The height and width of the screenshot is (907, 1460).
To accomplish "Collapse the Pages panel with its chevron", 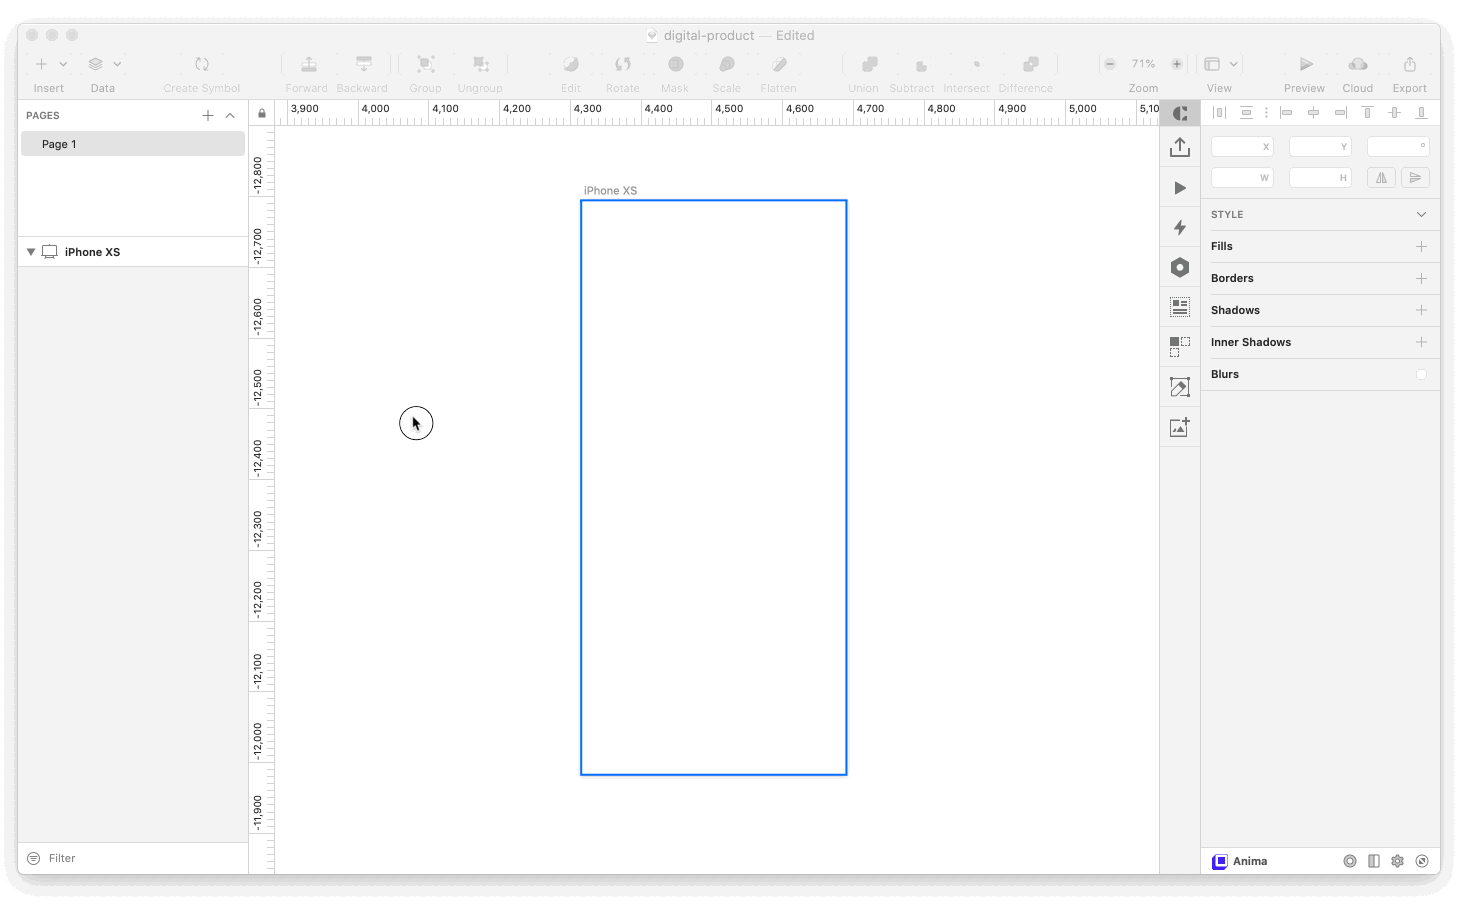I will pyautogui.click(x=230, y=115).
